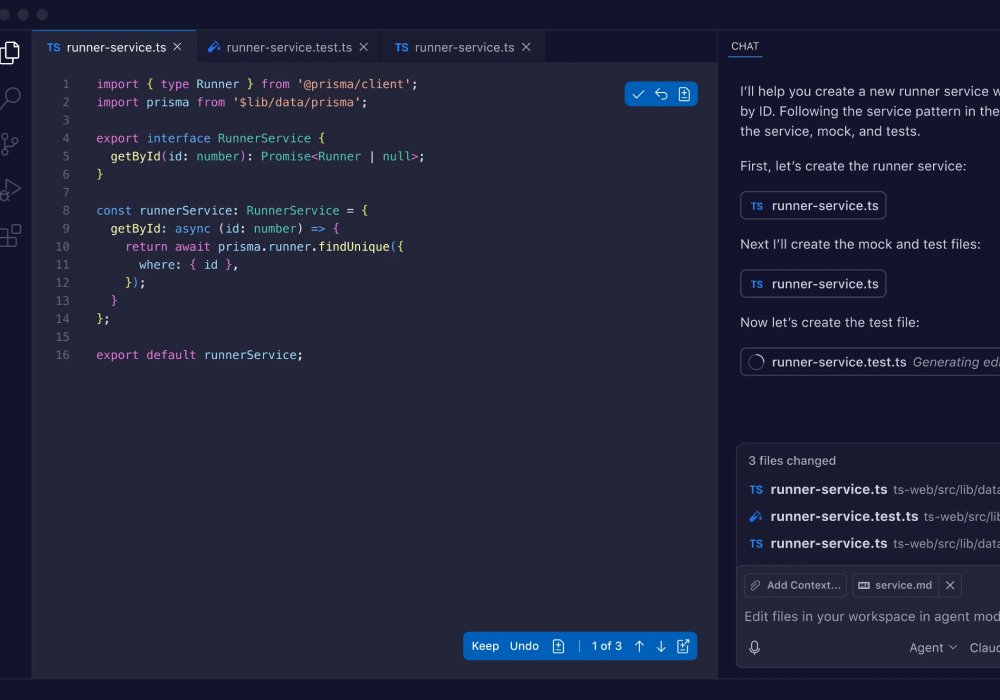Close the first runner-service.ts tab
The width and height of the screenshot is (1000, 700).
178,47
